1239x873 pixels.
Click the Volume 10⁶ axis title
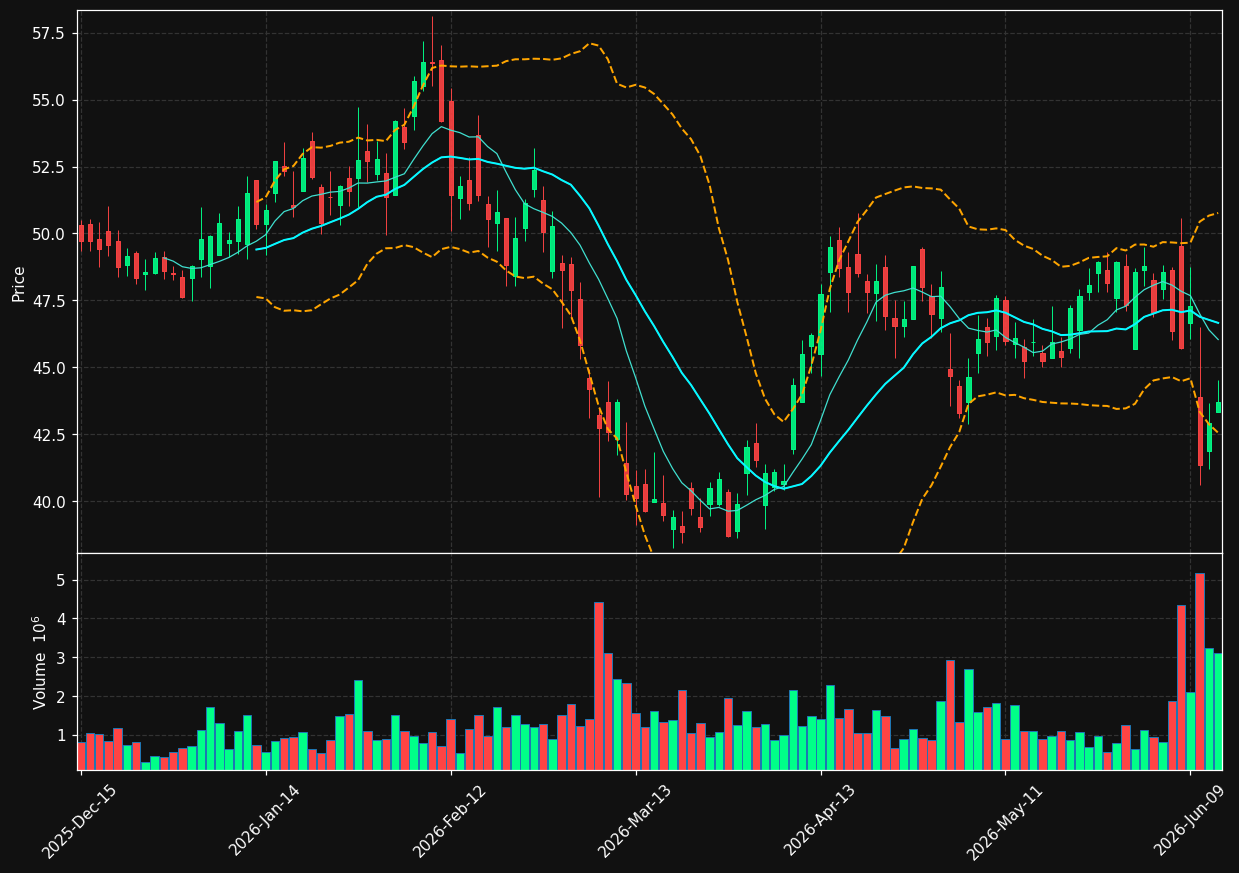(x=40, y=662)
